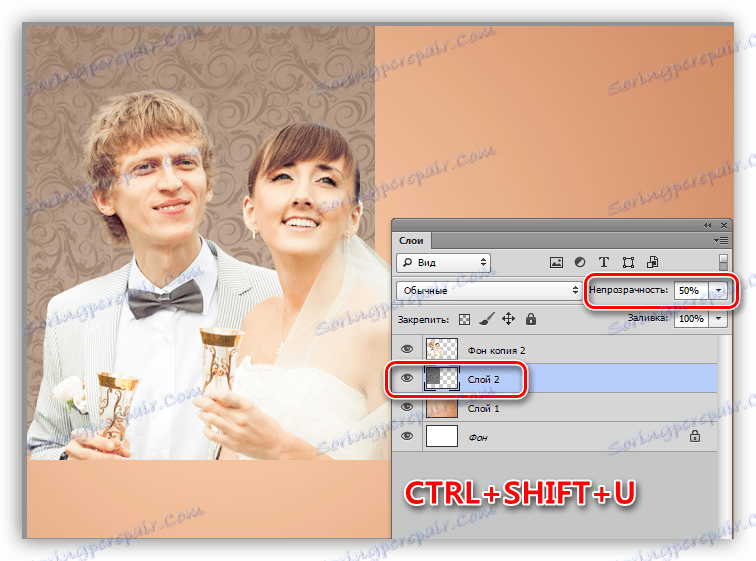
Task: Open the Заливка fill slider arrow
Action: pos(718,319)
